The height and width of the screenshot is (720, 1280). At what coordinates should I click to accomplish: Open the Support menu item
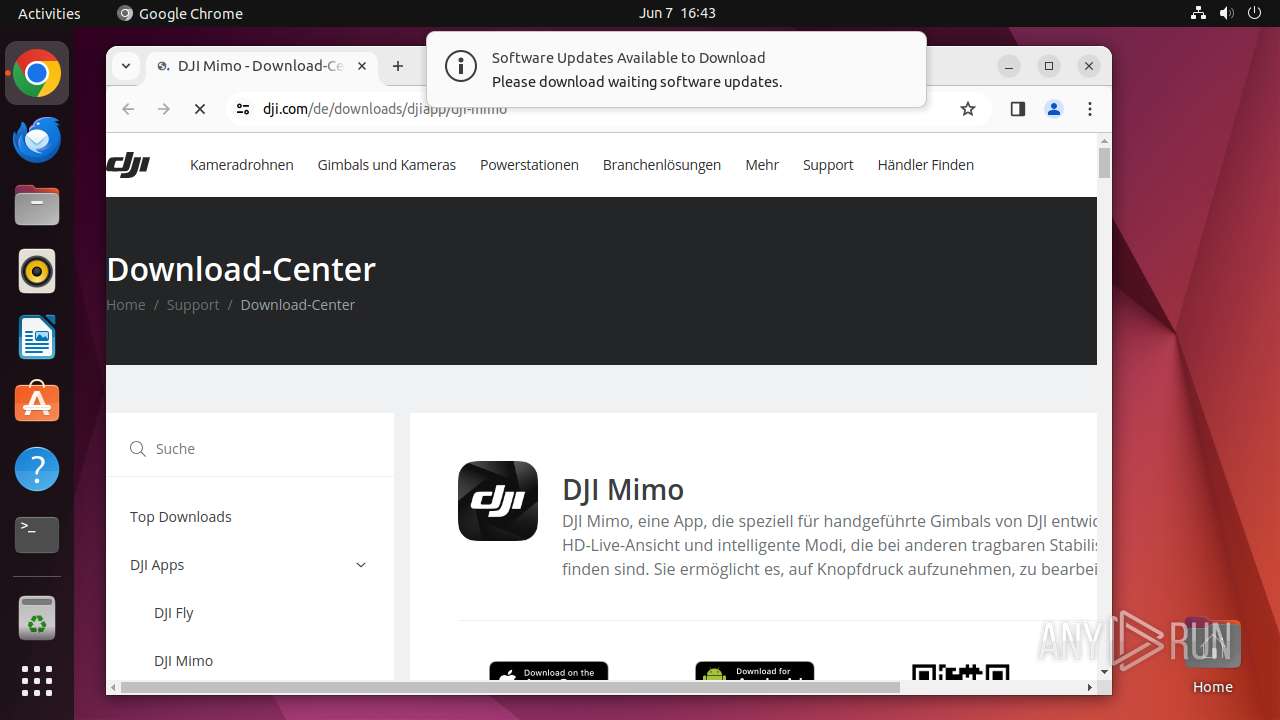[828, 165]
